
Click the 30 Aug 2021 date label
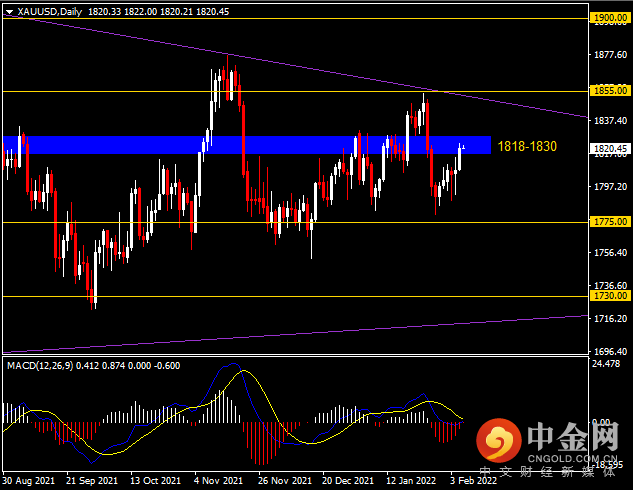point(28,481)
